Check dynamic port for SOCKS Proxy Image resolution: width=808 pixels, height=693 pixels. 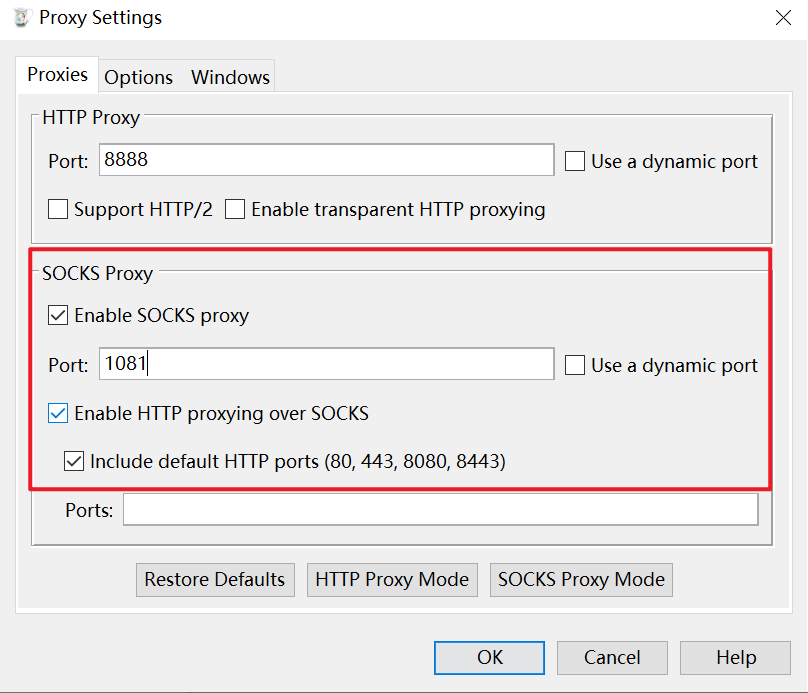[x=575, y=366]
